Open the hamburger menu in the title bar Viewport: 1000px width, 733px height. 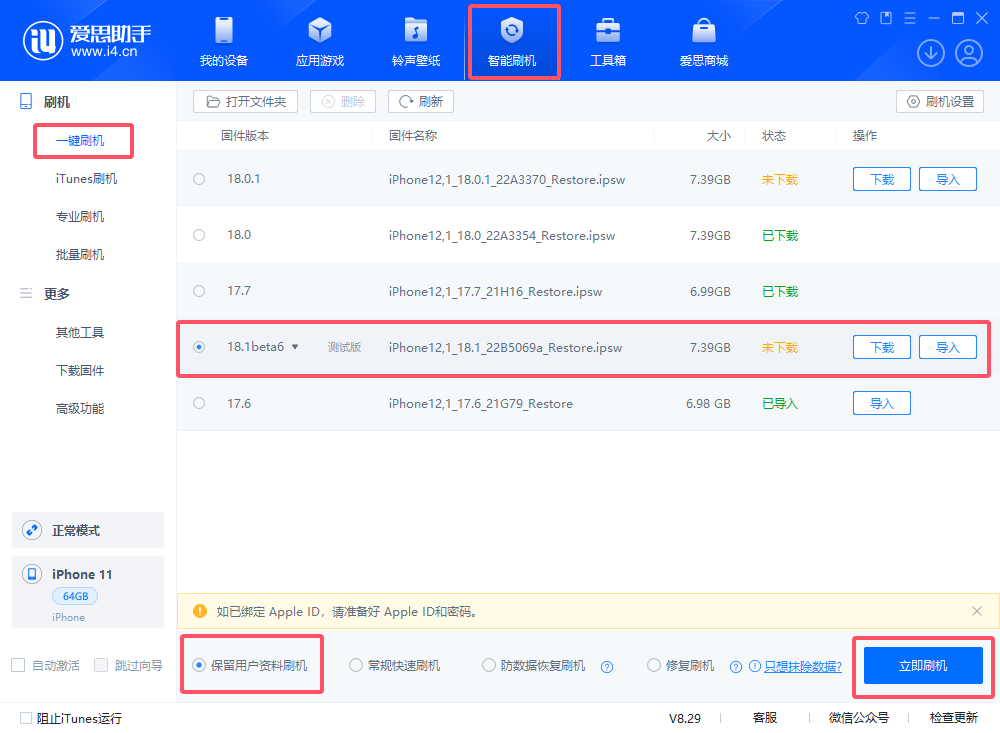pyautogui.click(x=908, y=17)
